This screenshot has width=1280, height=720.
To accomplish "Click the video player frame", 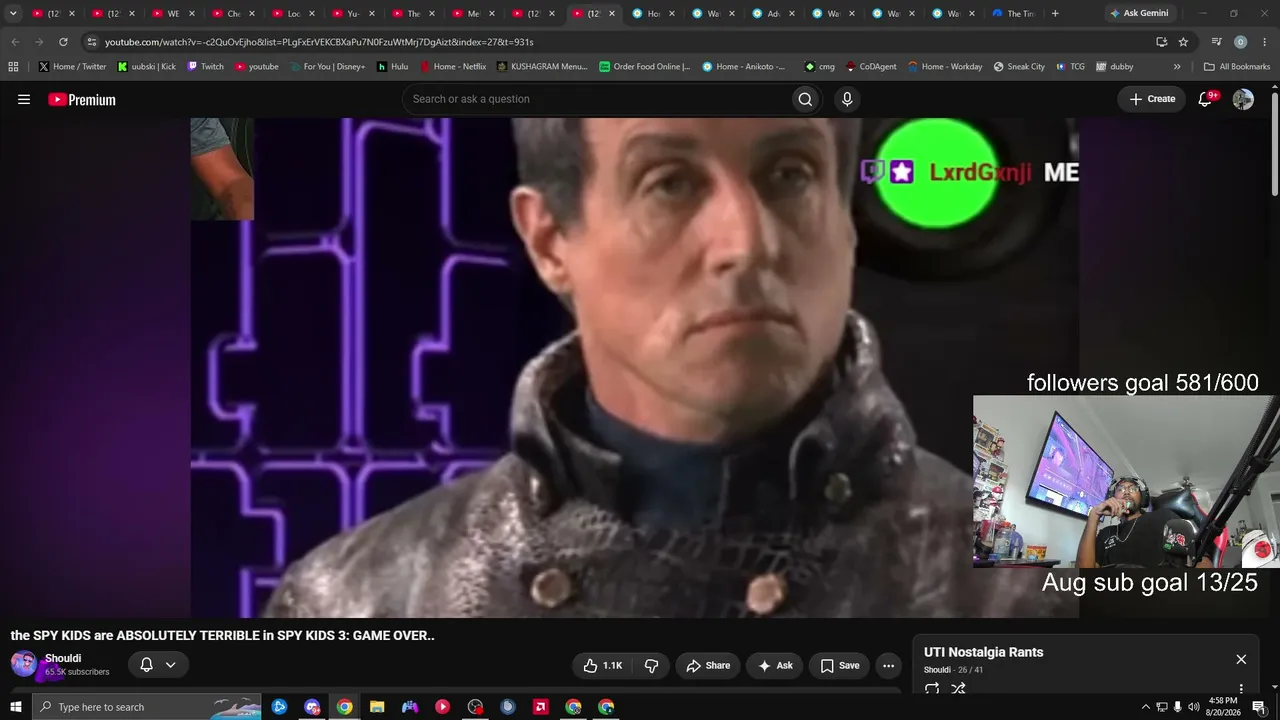I will [634, 367].
